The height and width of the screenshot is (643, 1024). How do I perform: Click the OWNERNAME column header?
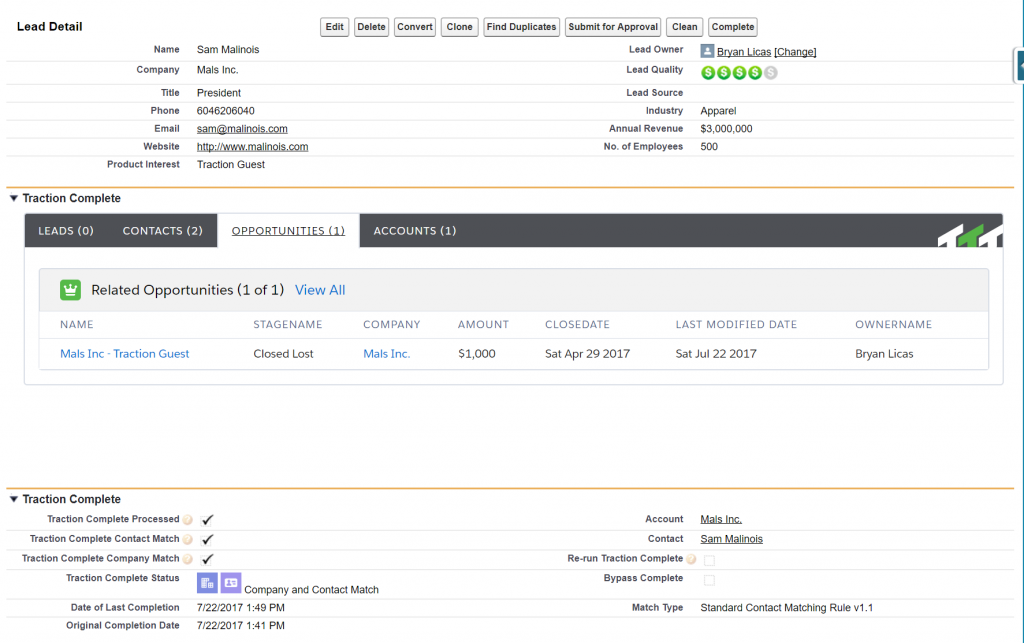(x=893, y=324)
